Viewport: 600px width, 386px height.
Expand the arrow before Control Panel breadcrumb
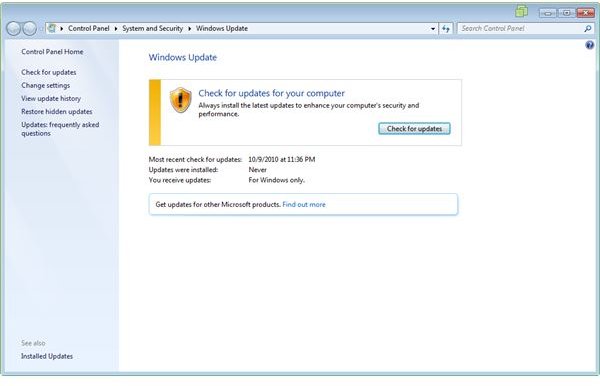tap(62, 29)
